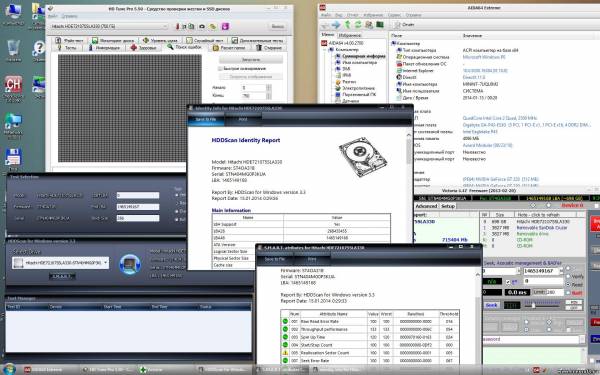Click the hard drive image in Identity Report
600x375 pixels.
(x=363, y=157)
